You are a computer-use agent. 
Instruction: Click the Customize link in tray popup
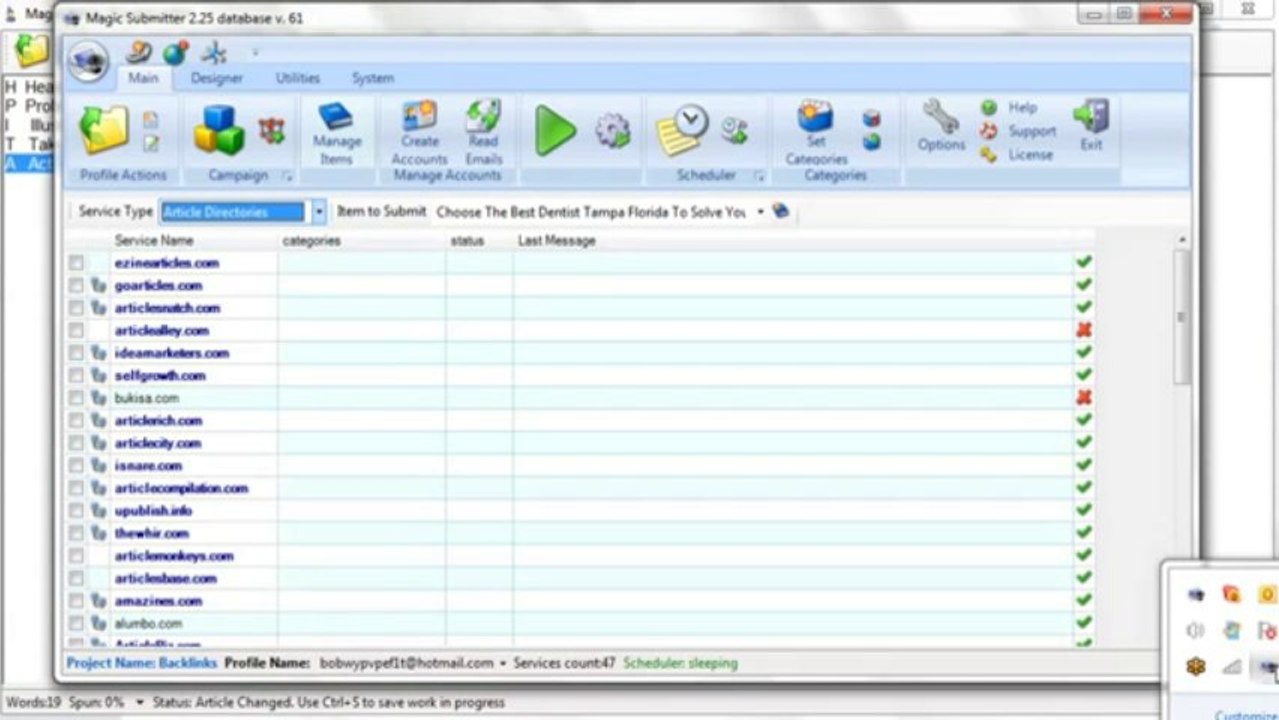pos(1246,714)
